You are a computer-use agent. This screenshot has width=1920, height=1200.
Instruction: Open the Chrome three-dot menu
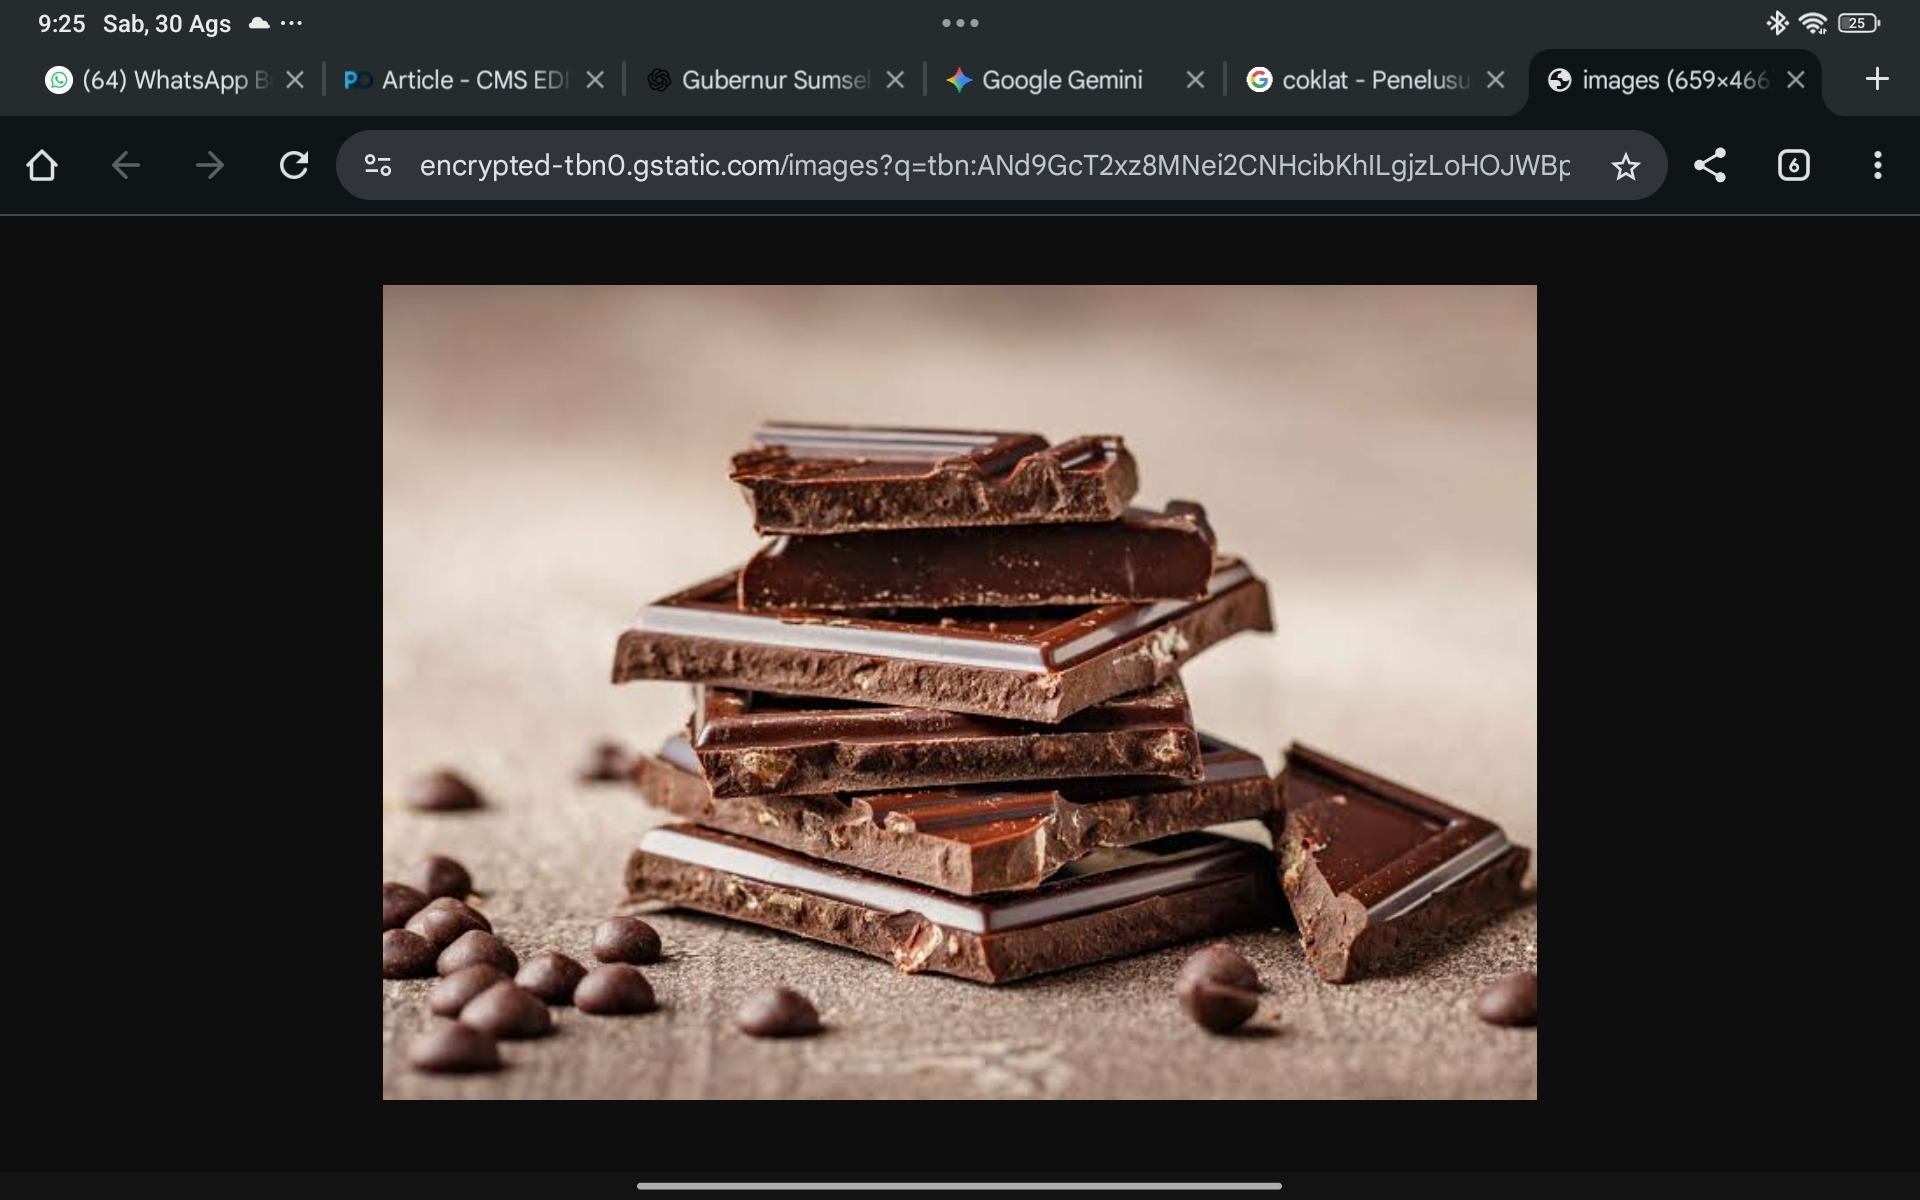(x=1878, y=165)
